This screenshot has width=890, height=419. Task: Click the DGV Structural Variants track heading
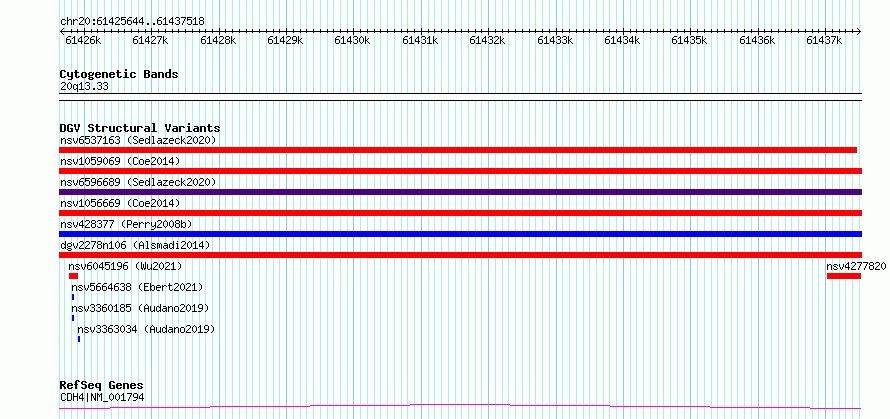[140, 128]
